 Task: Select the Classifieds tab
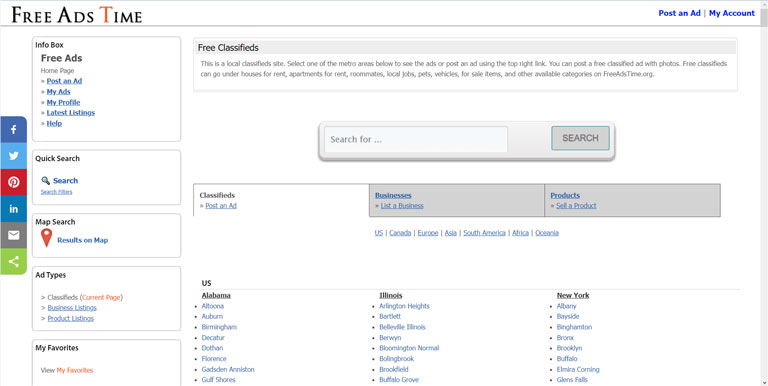(x=281, y=200)
